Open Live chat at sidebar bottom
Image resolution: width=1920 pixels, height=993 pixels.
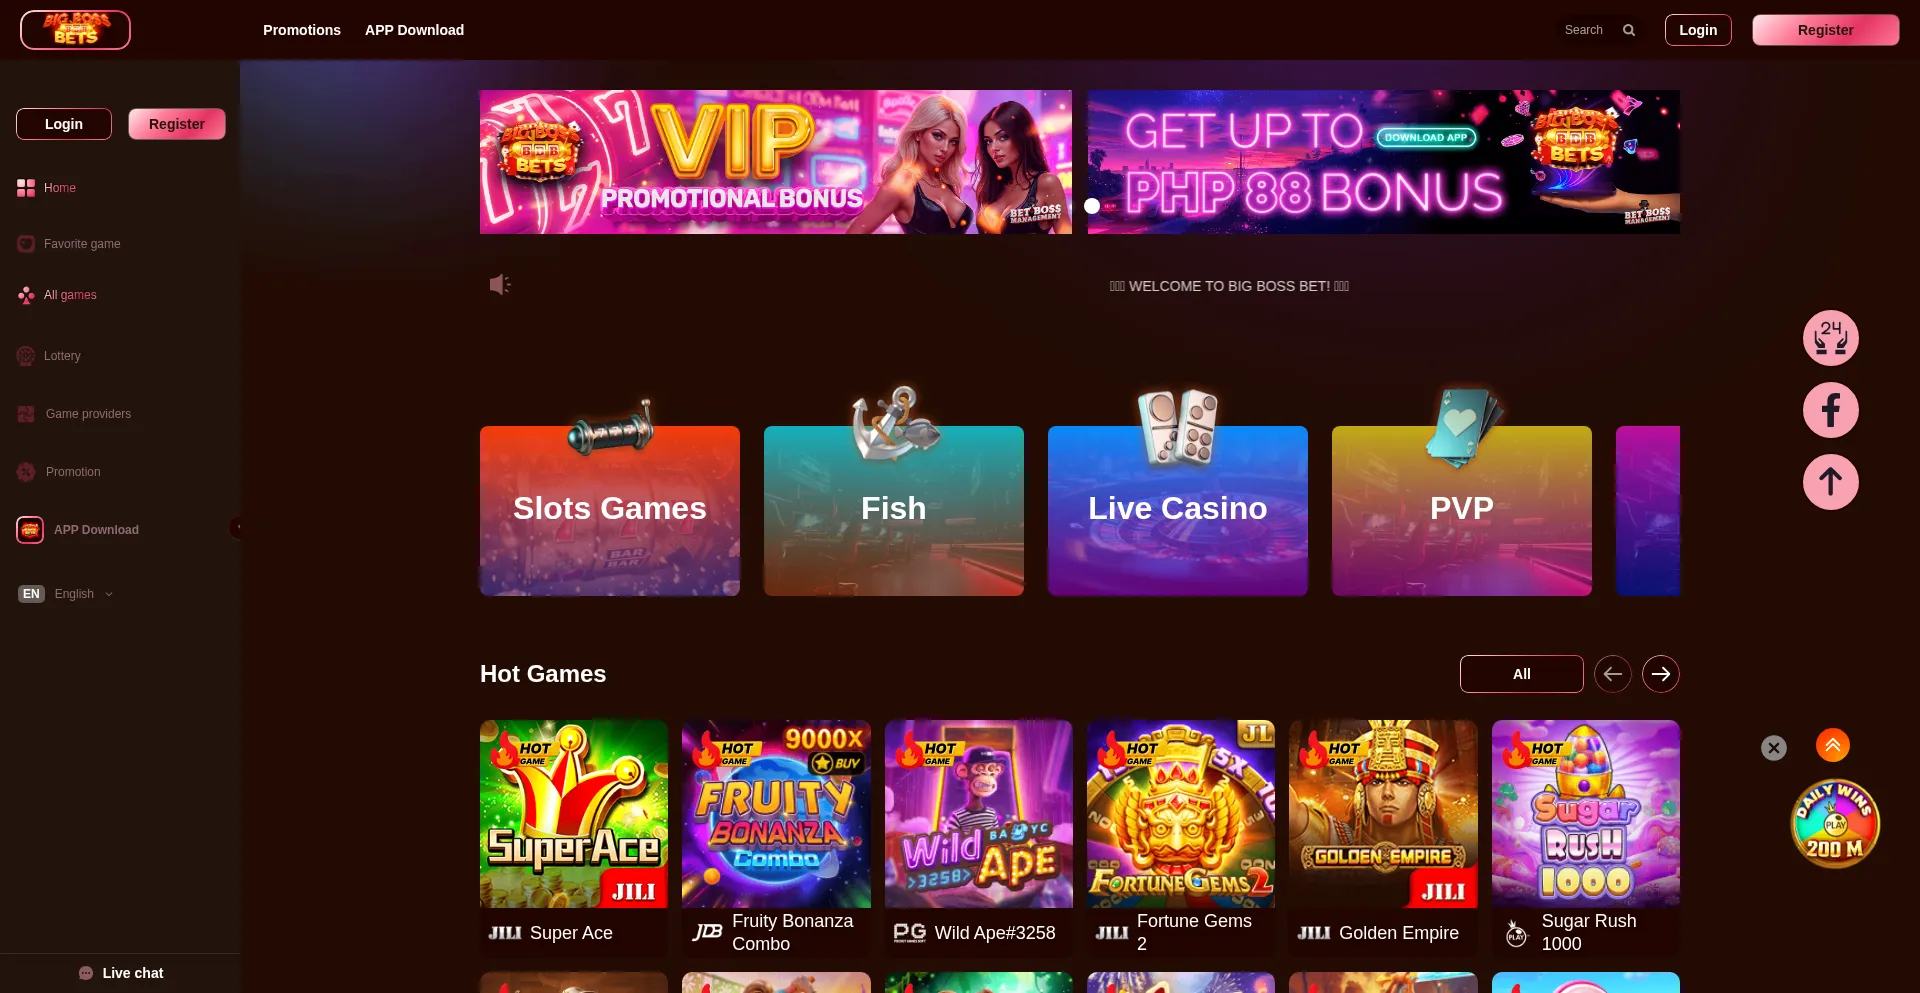click(121, 973)
